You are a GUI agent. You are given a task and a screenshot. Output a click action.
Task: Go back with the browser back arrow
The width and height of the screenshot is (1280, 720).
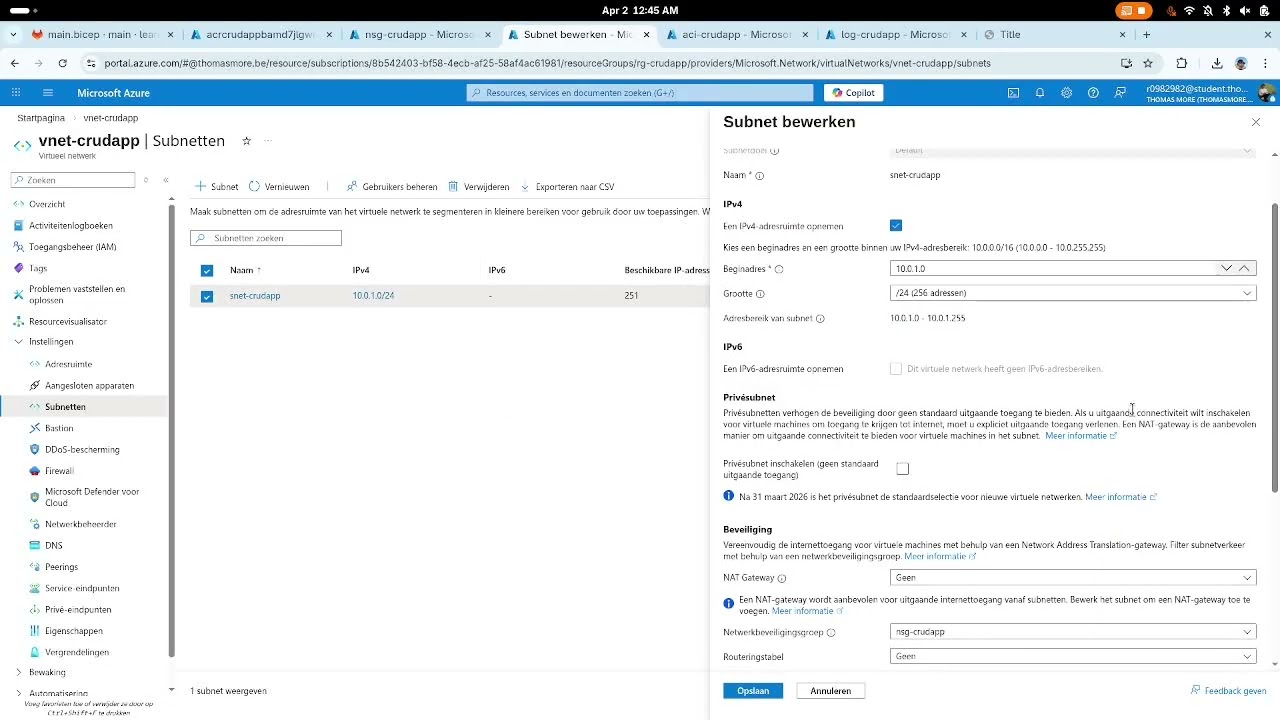click(x=15, y=63)
